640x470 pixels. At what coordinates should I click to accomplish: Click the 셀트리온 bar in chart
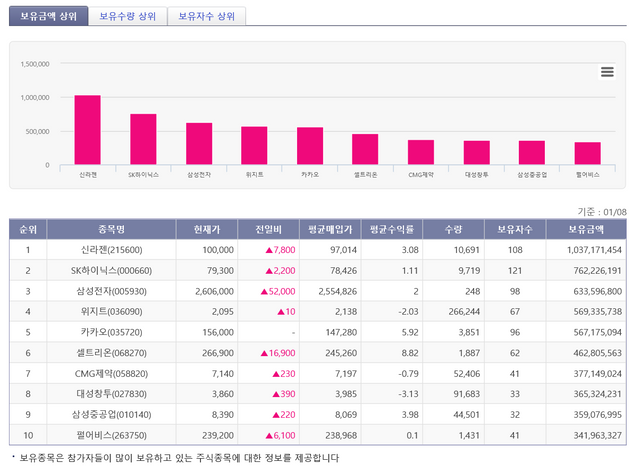pos(365,149)
